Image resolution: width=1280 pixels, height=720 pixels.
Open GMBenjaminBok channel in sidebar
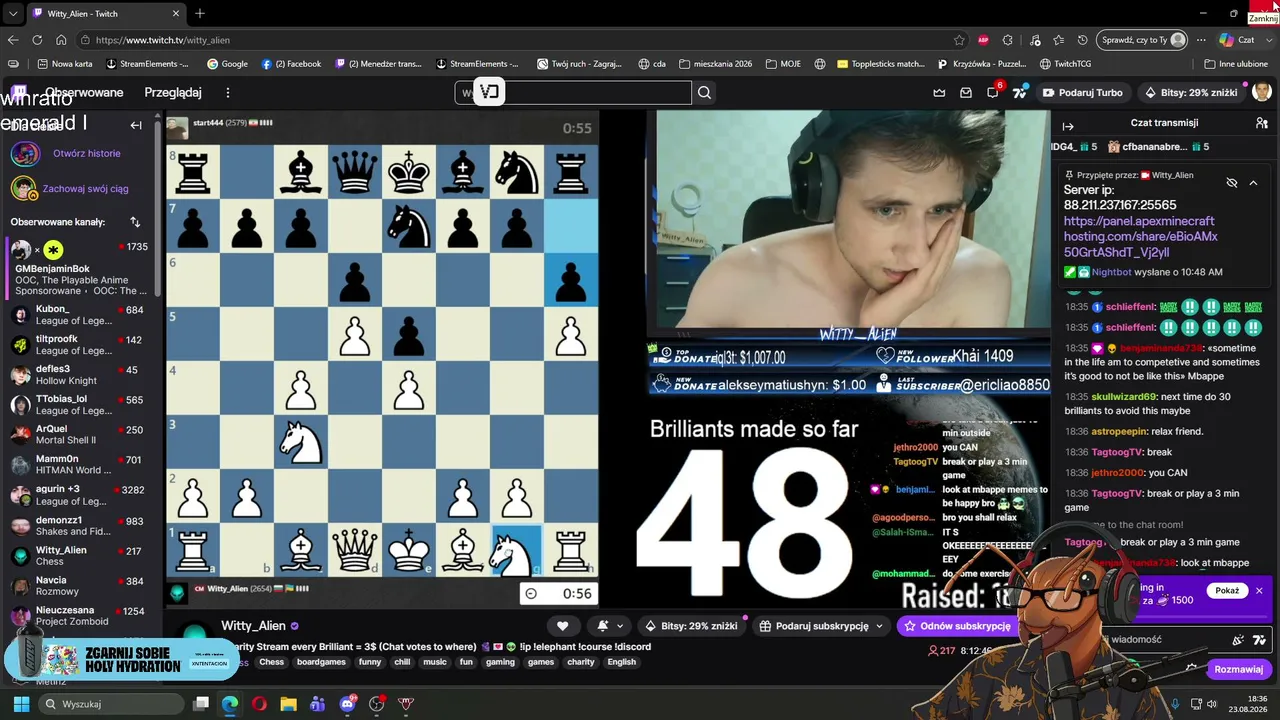tap(80, 265)
